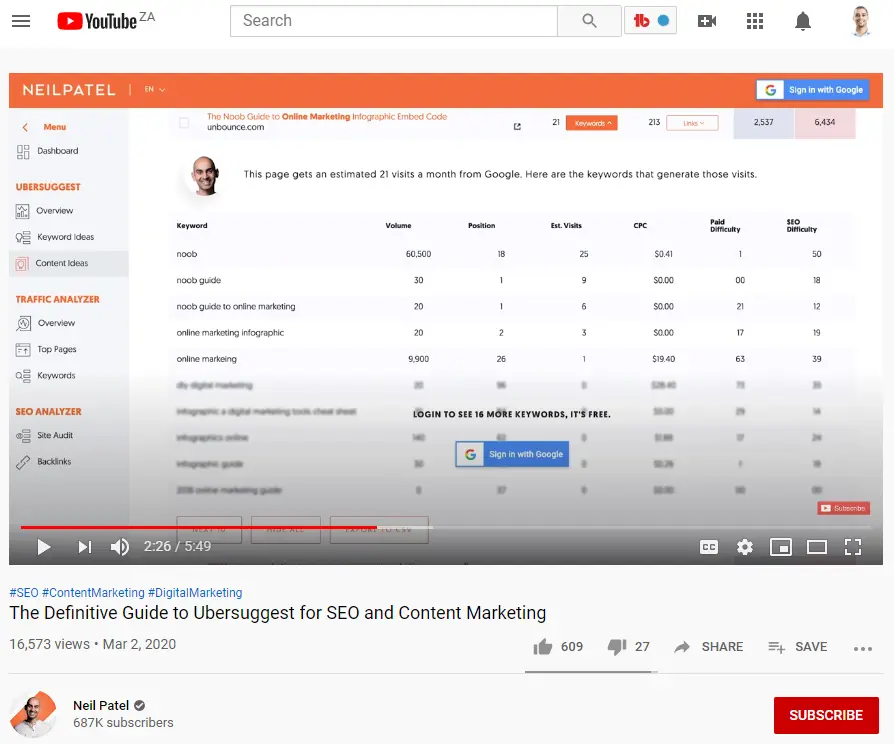Open the YouTube hamburger guide menu

[x=21, y=21]
